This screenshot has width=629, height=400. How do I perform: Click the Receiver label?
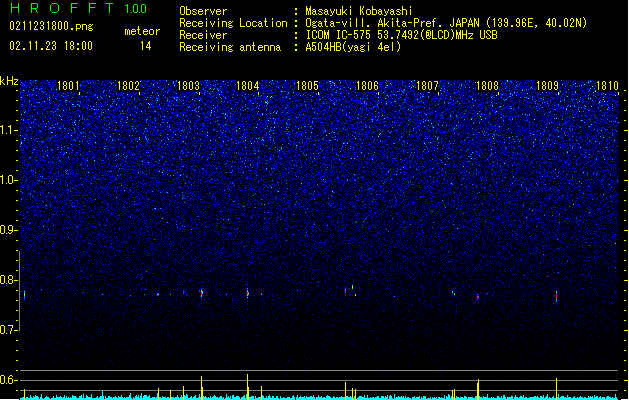203,35
